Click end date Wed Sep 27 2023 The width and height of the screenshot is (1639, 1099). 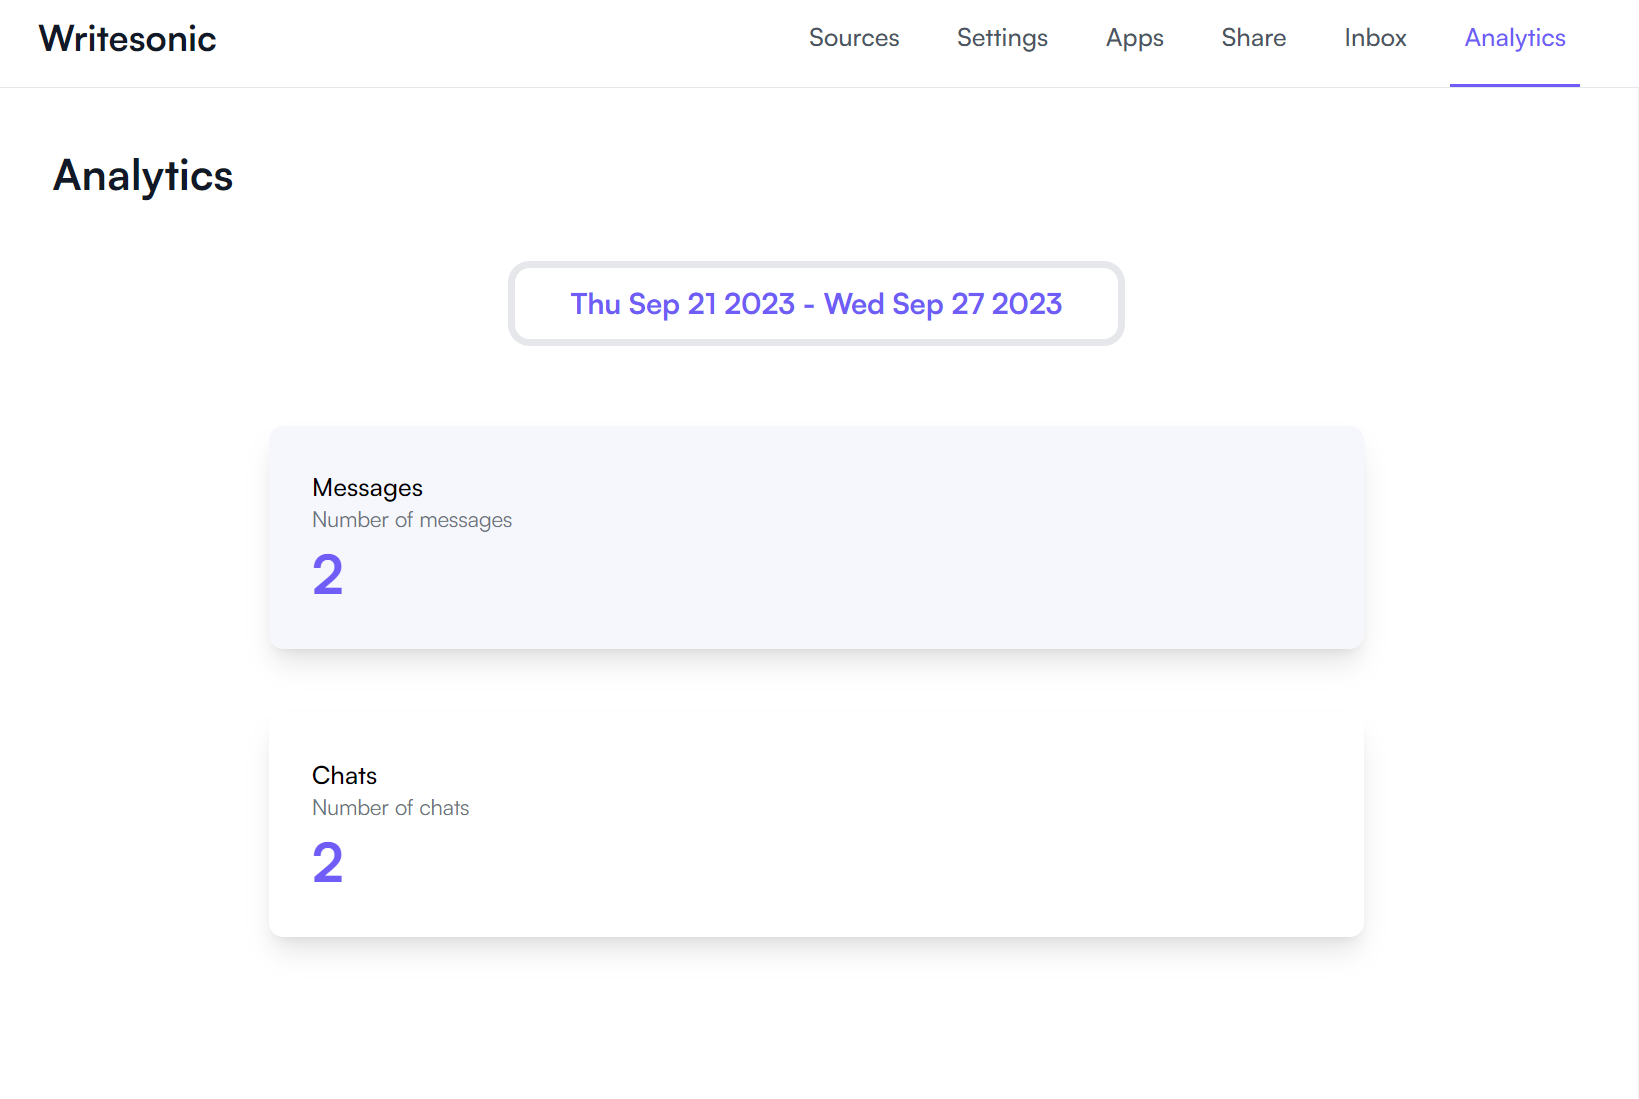point(942,304)
